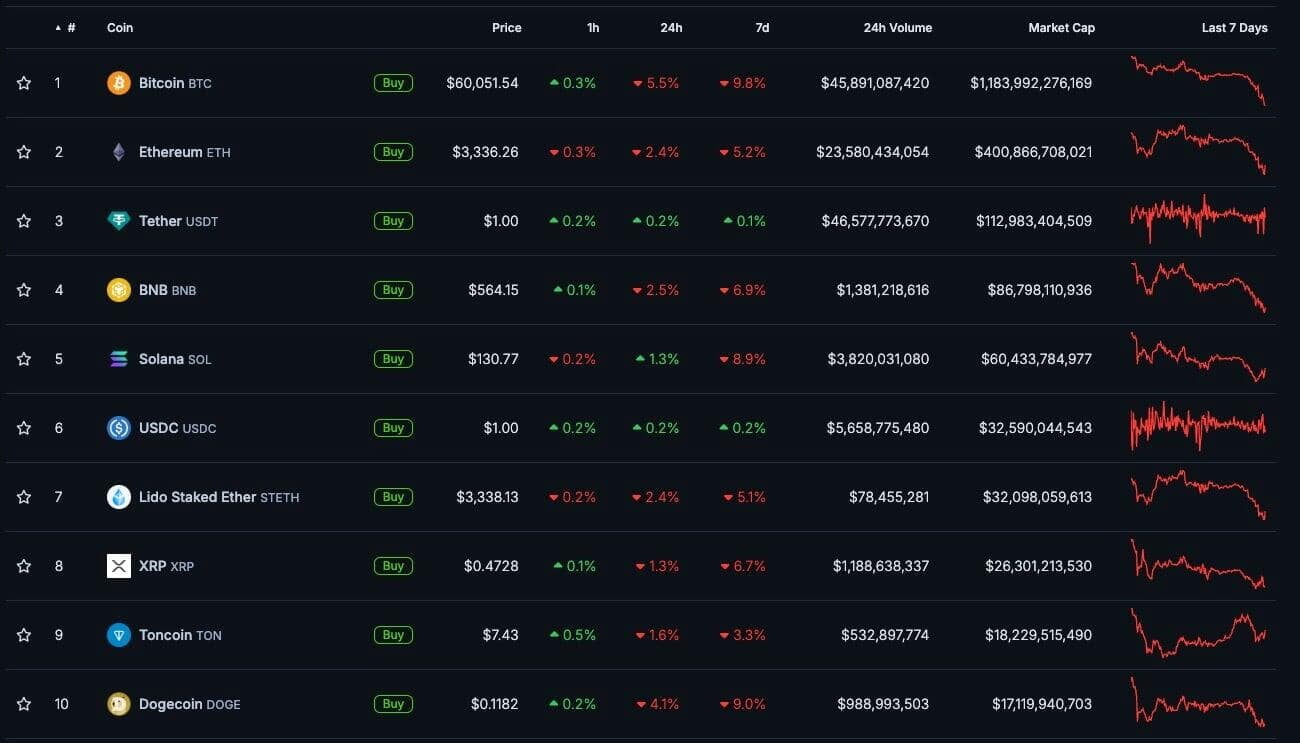The image size is (1300, 743).
Task: Favorite Tether with the star
Action: pos(24,221)
